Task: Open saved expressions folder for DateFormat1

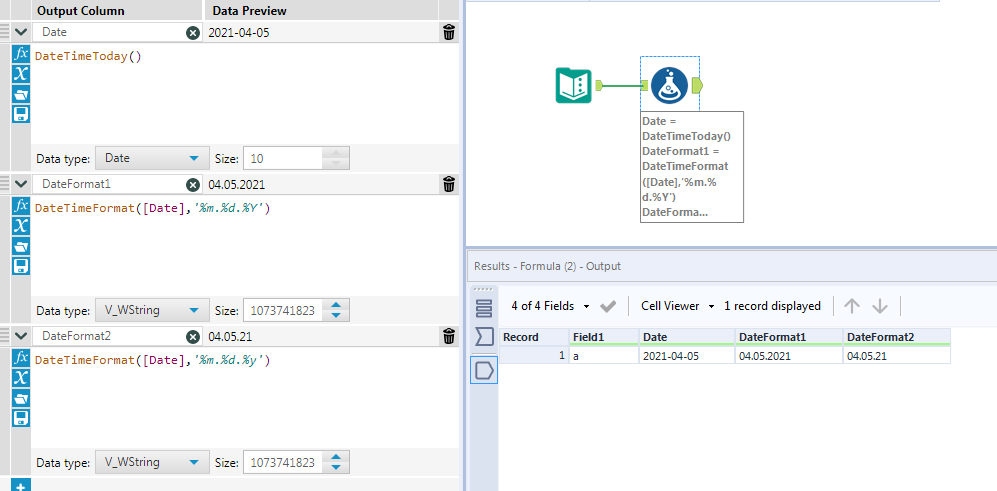Action: tap(21, 246)
